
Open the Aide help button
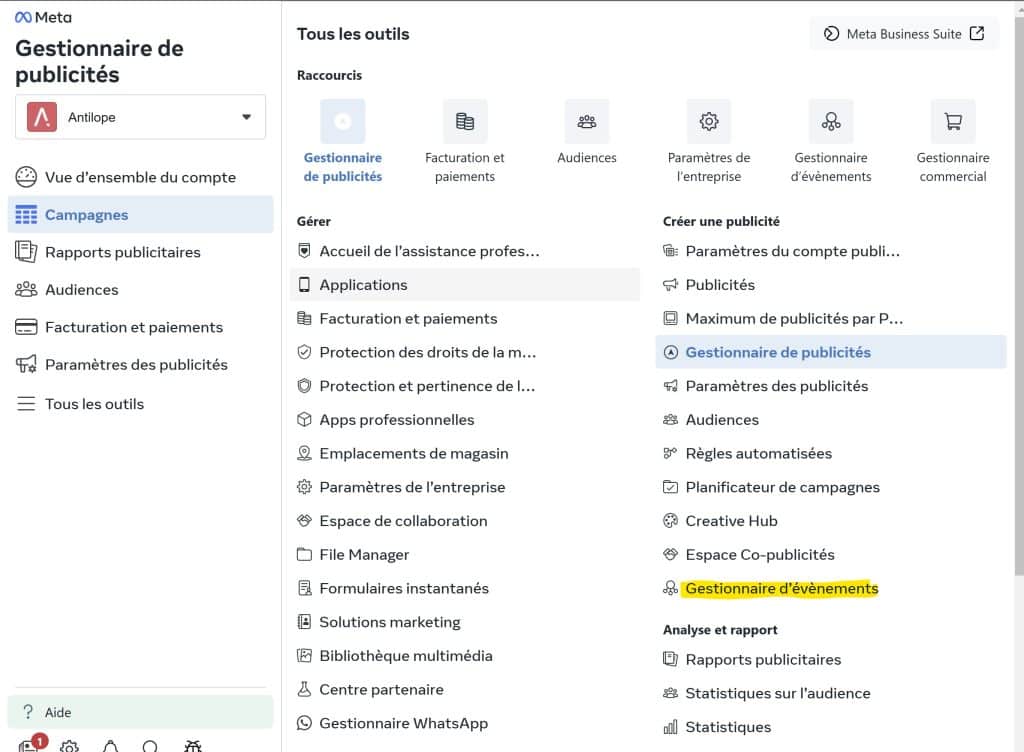(x=140, y=712)
